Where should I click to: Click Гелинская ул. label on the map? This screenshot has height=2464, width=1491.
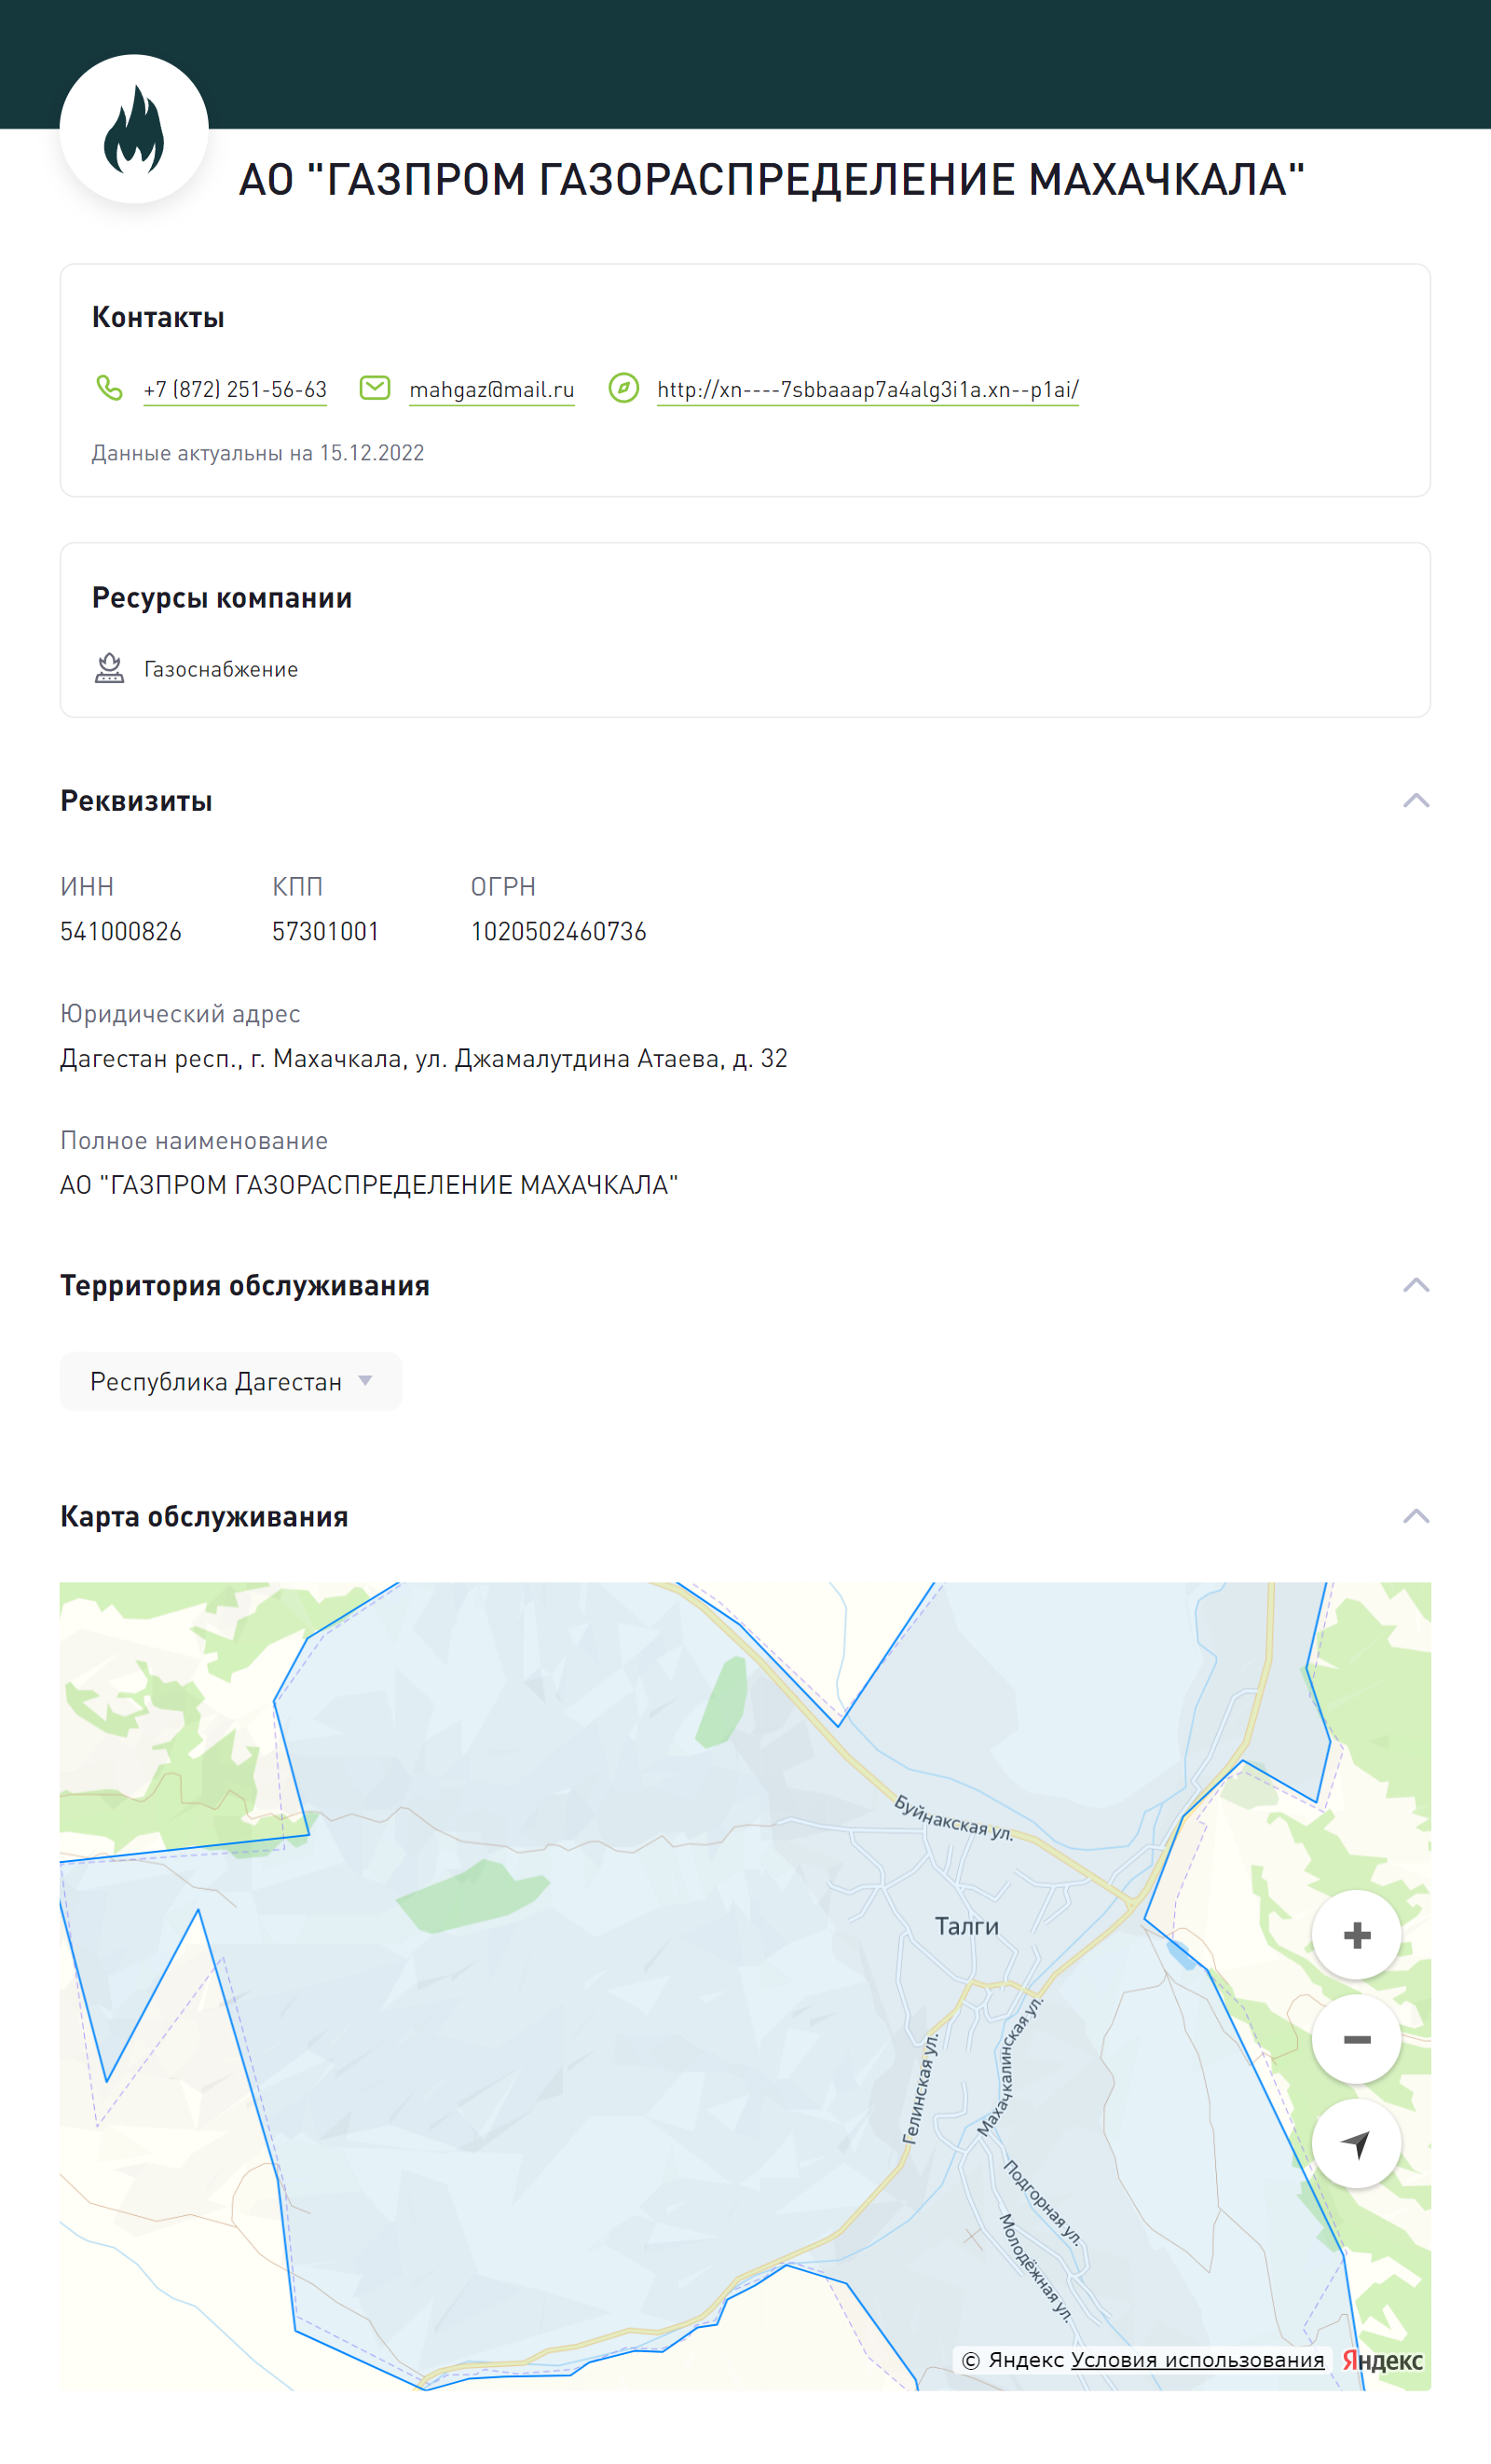tap(921, 2088)
